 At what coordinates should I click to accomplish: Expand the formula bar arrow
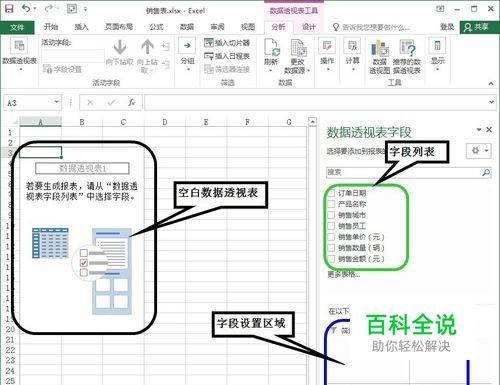[x=491, y=102]
